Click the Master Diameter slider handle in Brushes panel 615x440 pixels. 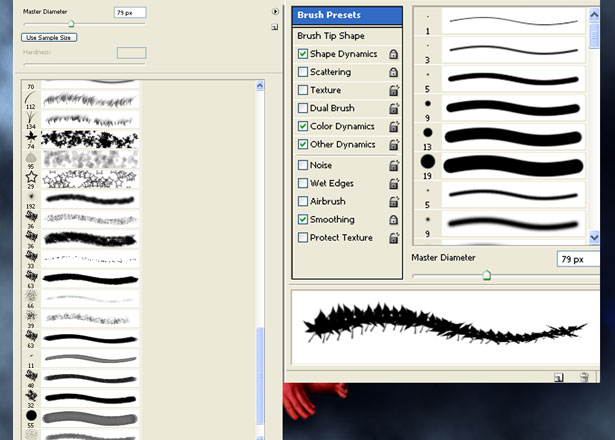point(486,275)
